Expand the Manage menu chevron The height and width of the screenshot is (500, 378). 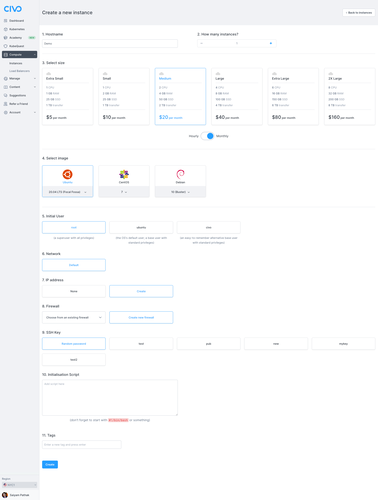35,79
